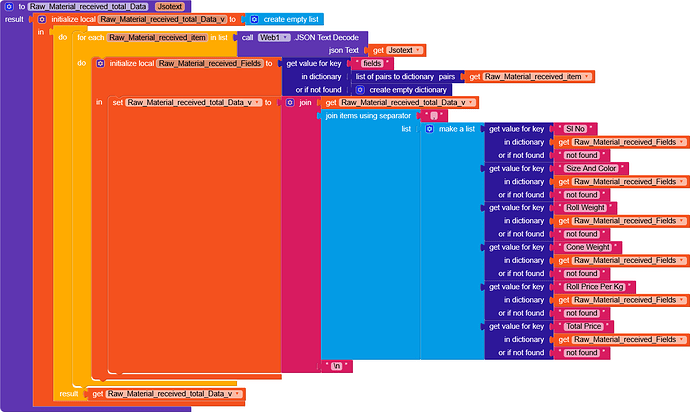Edit the "Cone Weight" text block

pos(587,247)
